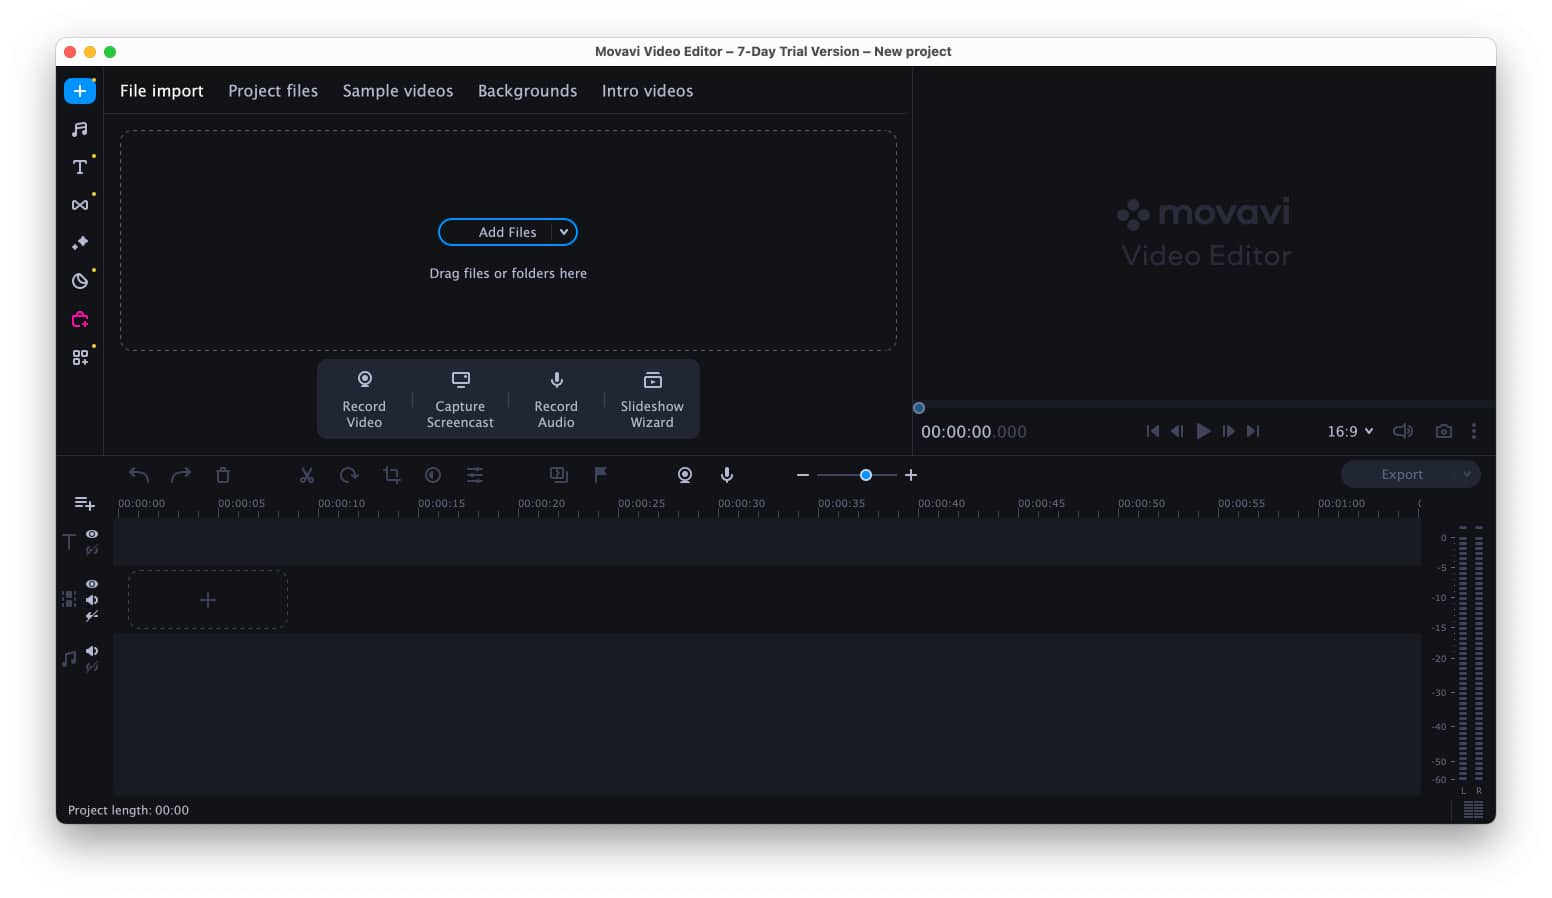Viewport: 1552px width, 898px height.
Task: Click the Transition wizard icon
Action: tap(559, 475)
